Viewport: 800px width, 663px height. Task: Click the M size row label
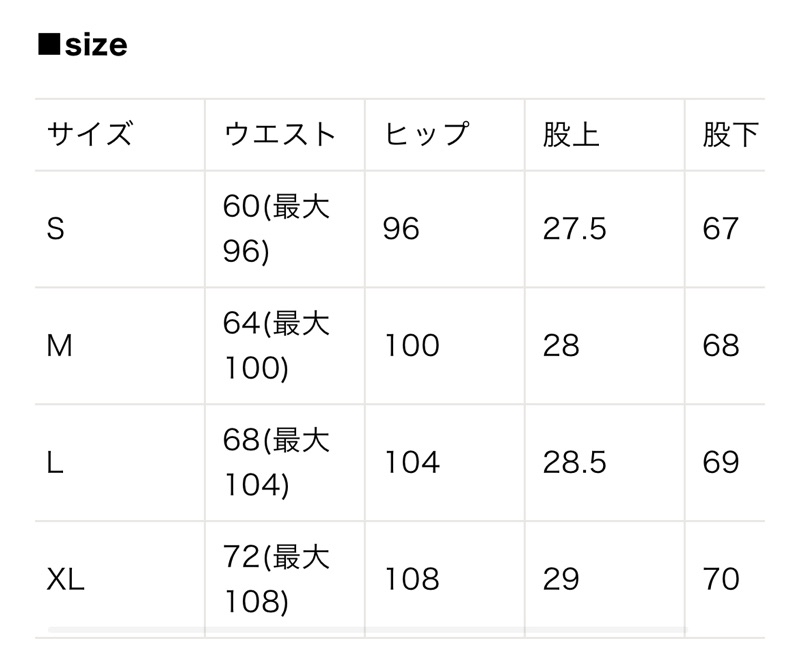click(59, 346)
